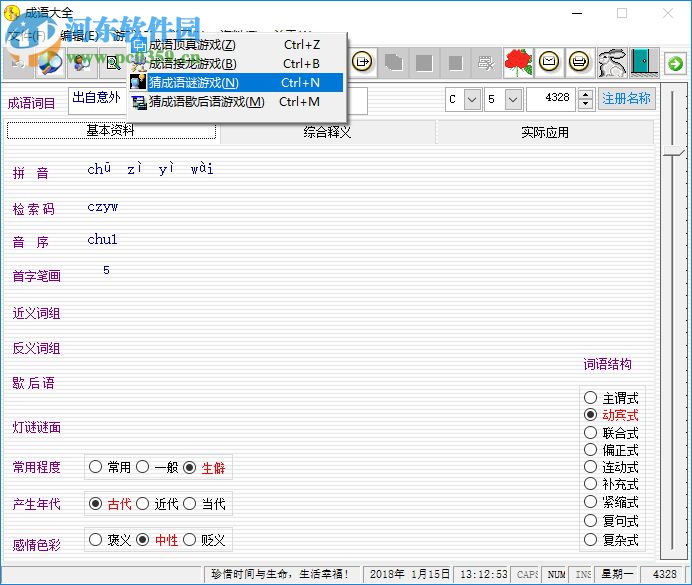Click the vertical slider handle on right

(673, 150)
